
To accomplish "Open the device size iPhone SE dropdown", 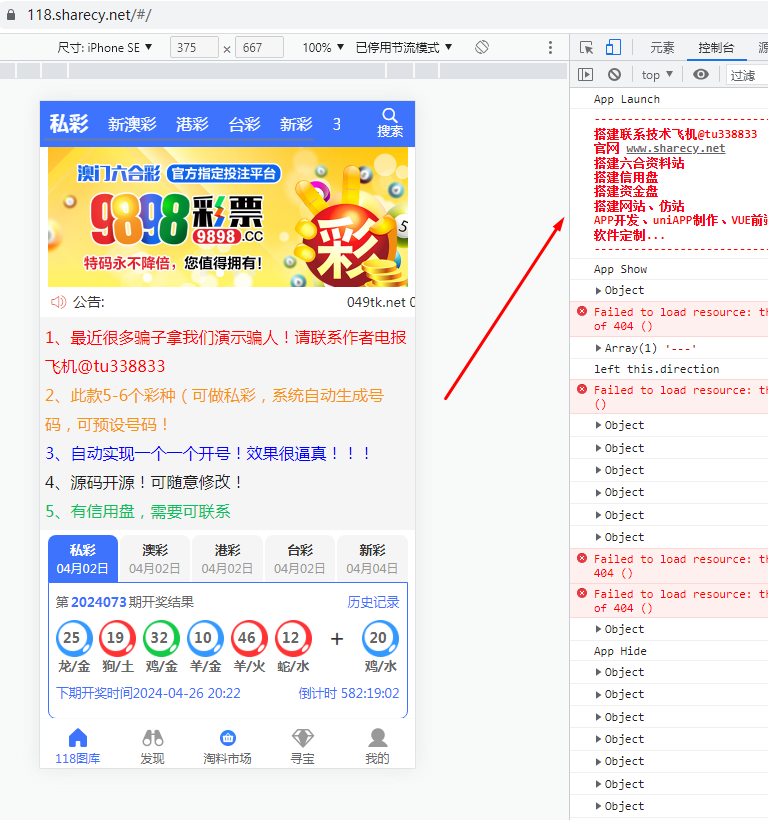I will (x=105, y=48).
